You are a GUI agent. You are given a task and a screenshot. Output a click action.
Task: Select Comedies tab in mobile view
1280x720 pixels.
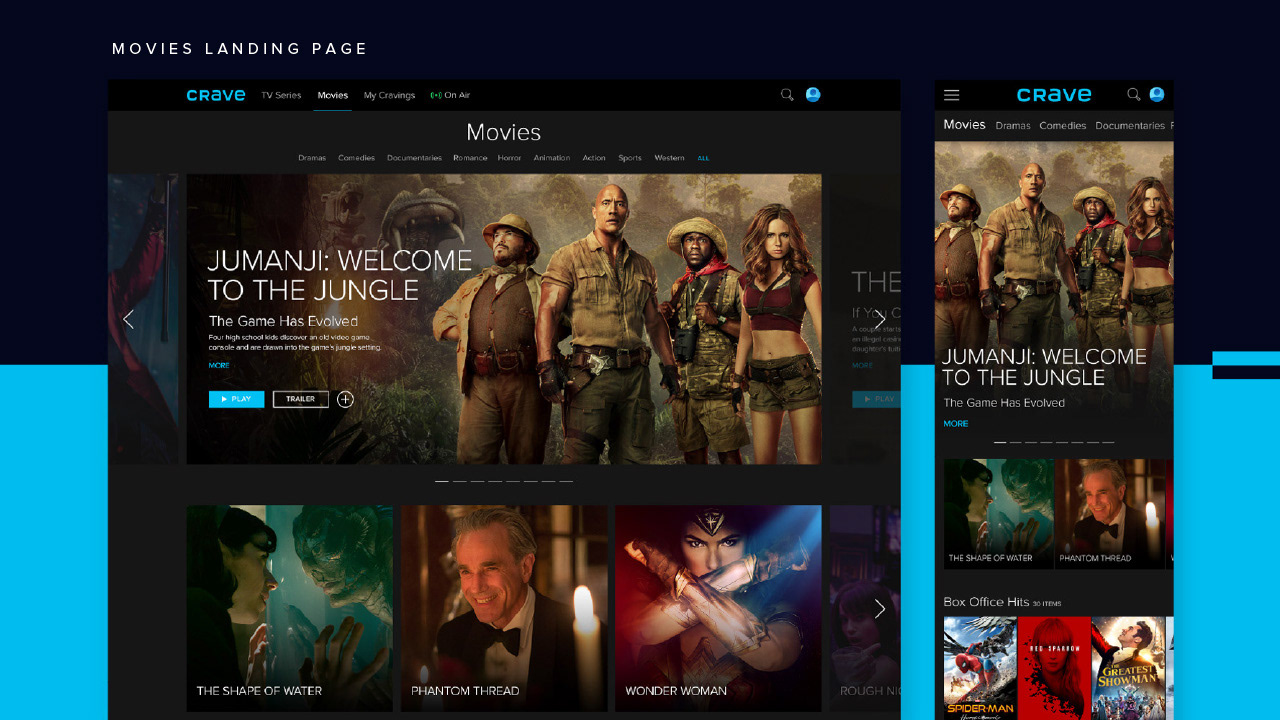pos(1063,126)
